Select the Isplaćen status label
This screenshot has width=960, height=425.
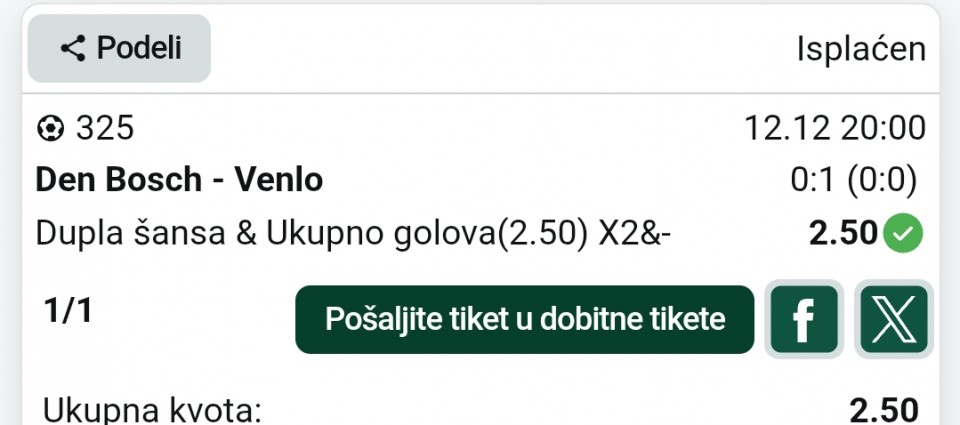click(x=861, y=48)
